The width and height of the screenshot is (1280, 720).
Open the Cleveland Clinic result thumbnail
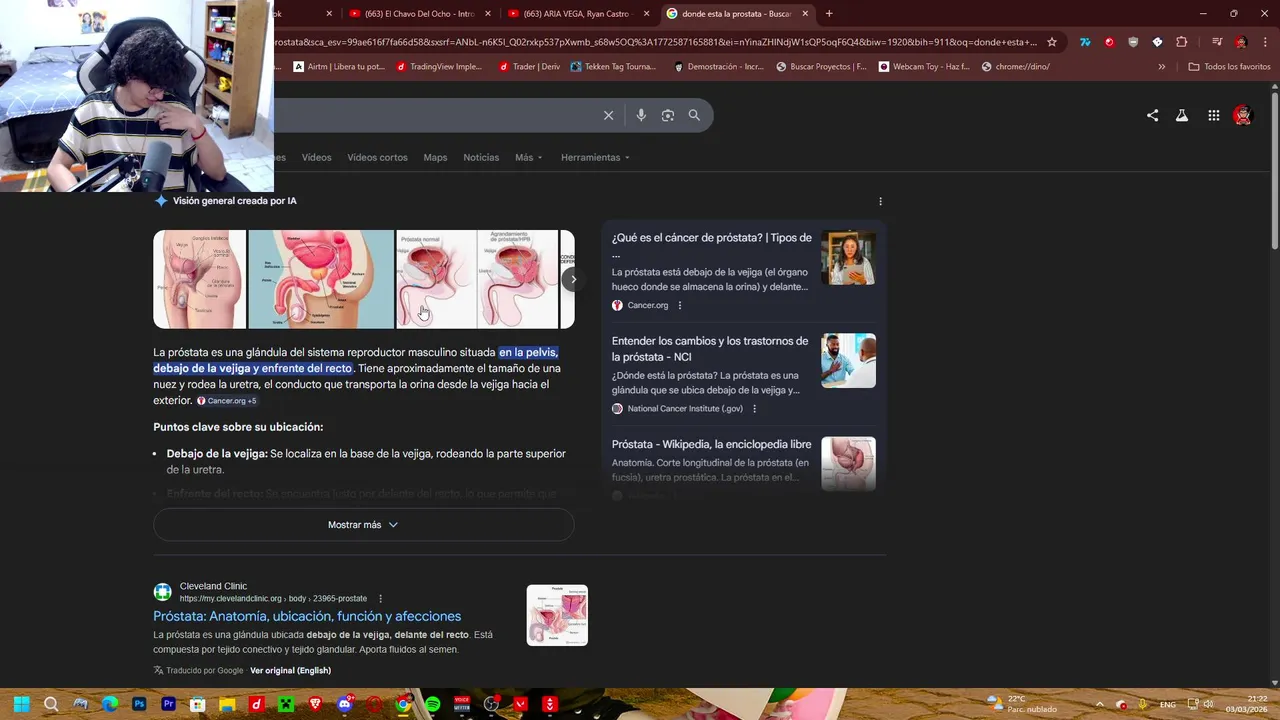557,615
